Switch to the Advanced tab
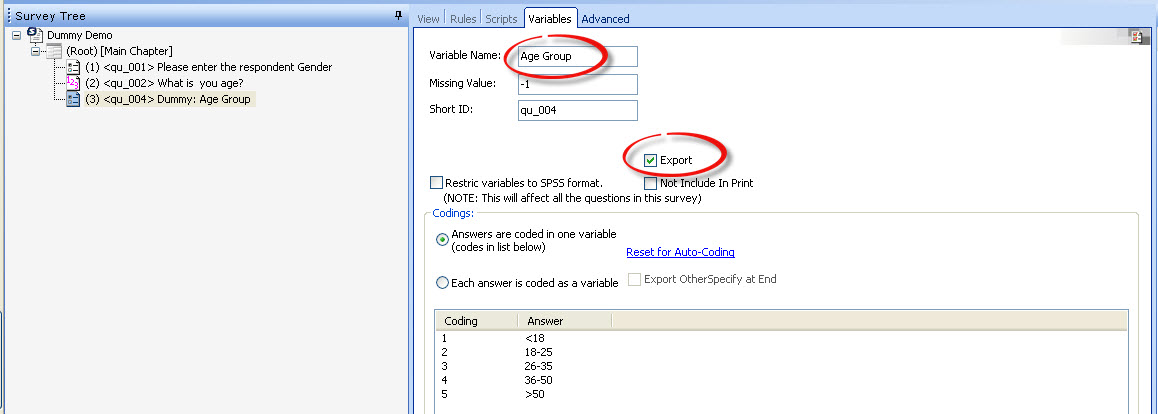This screenshot has width=1158, height=414. pyautogui.click(x=605, y=19)
